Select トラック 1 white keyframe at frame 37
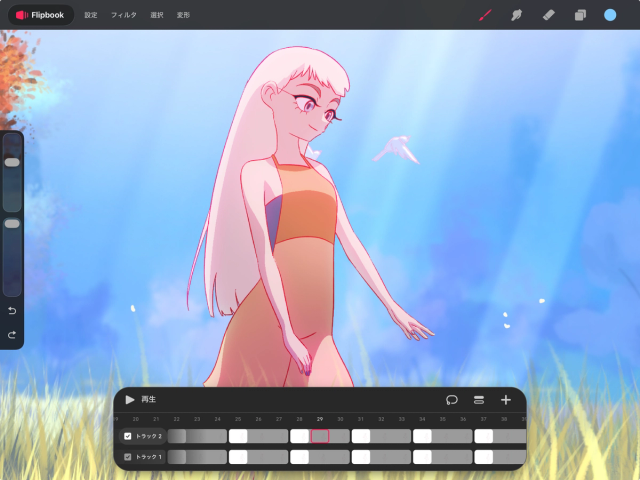Screen dimensions: 640x480 click(484, 457)
